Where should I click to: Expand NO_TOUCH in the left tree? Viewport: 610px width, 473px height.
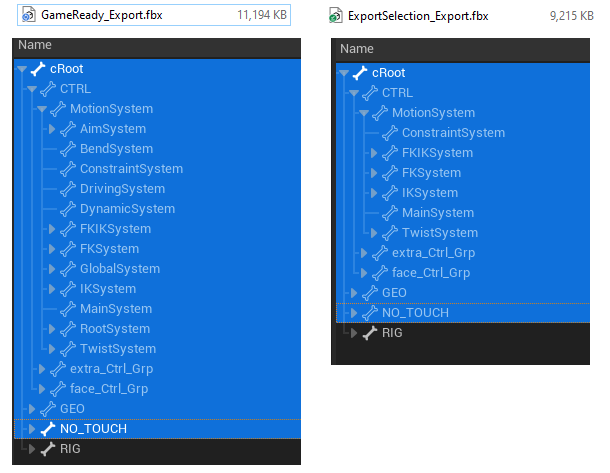(x=32, y=429)
